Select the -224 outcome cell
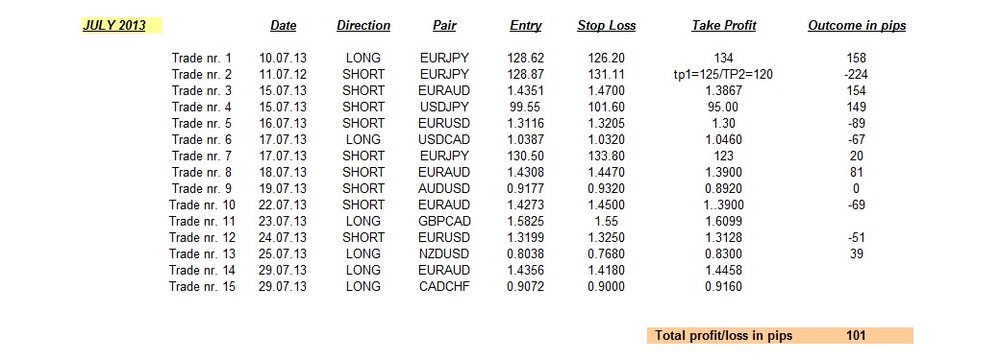 [856, 75]
